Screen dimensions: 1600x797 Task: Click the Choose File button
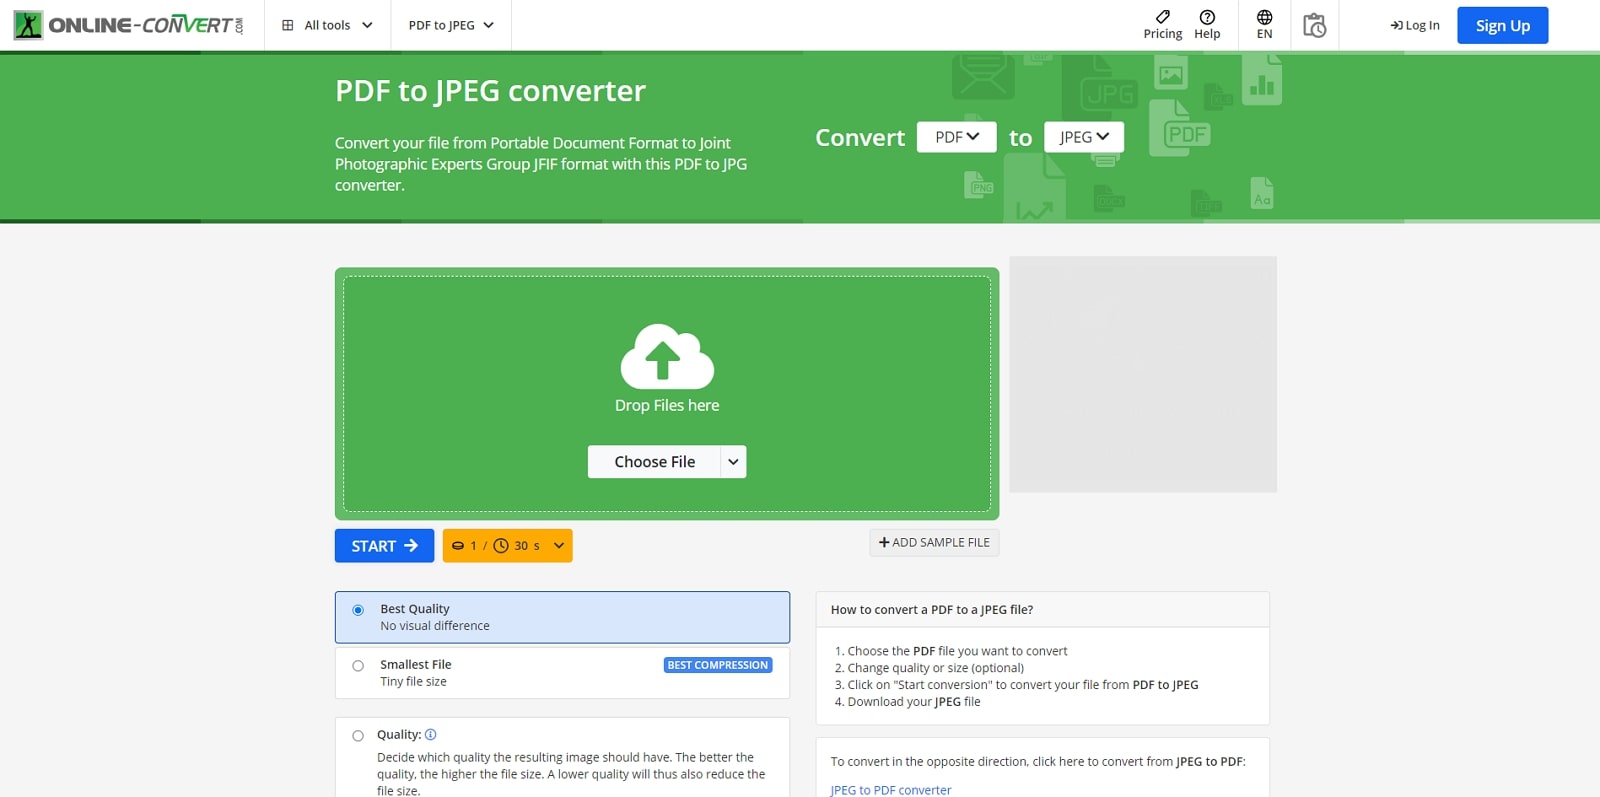[654, 462]
